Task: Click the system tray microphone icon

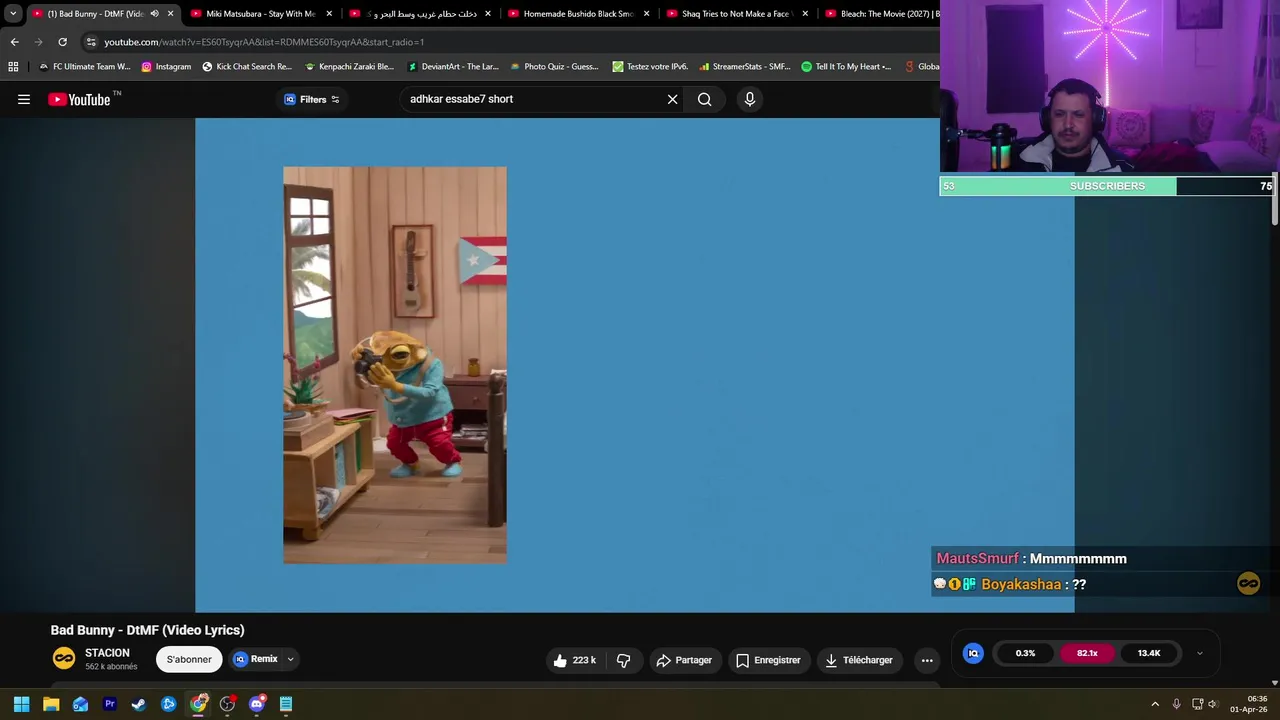Action: [1176, 704]
